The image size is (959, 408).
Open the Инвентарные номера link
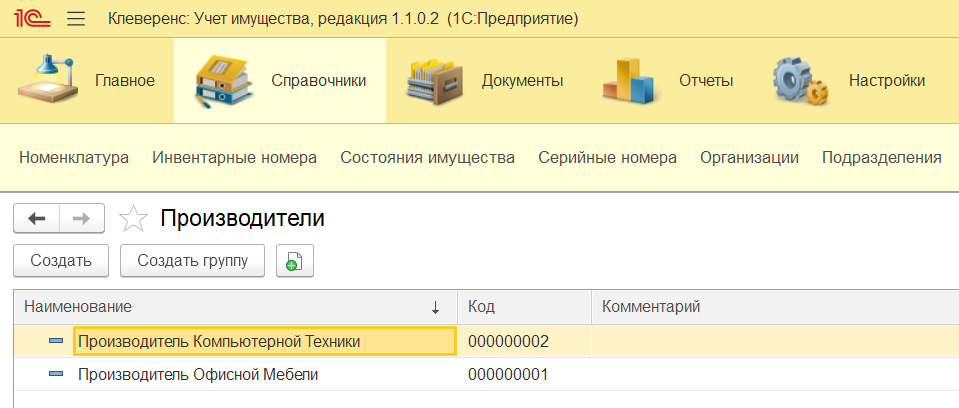(x=234, y=158)
